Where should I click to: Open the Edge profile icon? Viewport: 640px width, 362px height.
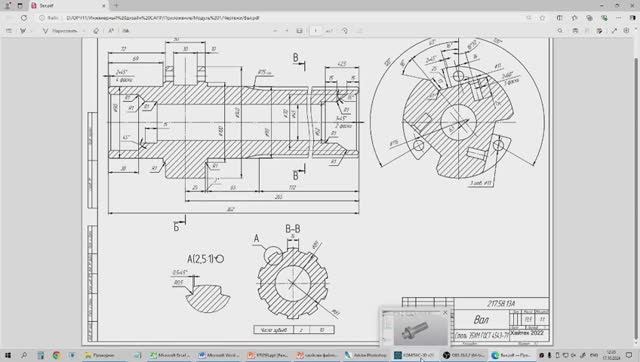(7, 6)
